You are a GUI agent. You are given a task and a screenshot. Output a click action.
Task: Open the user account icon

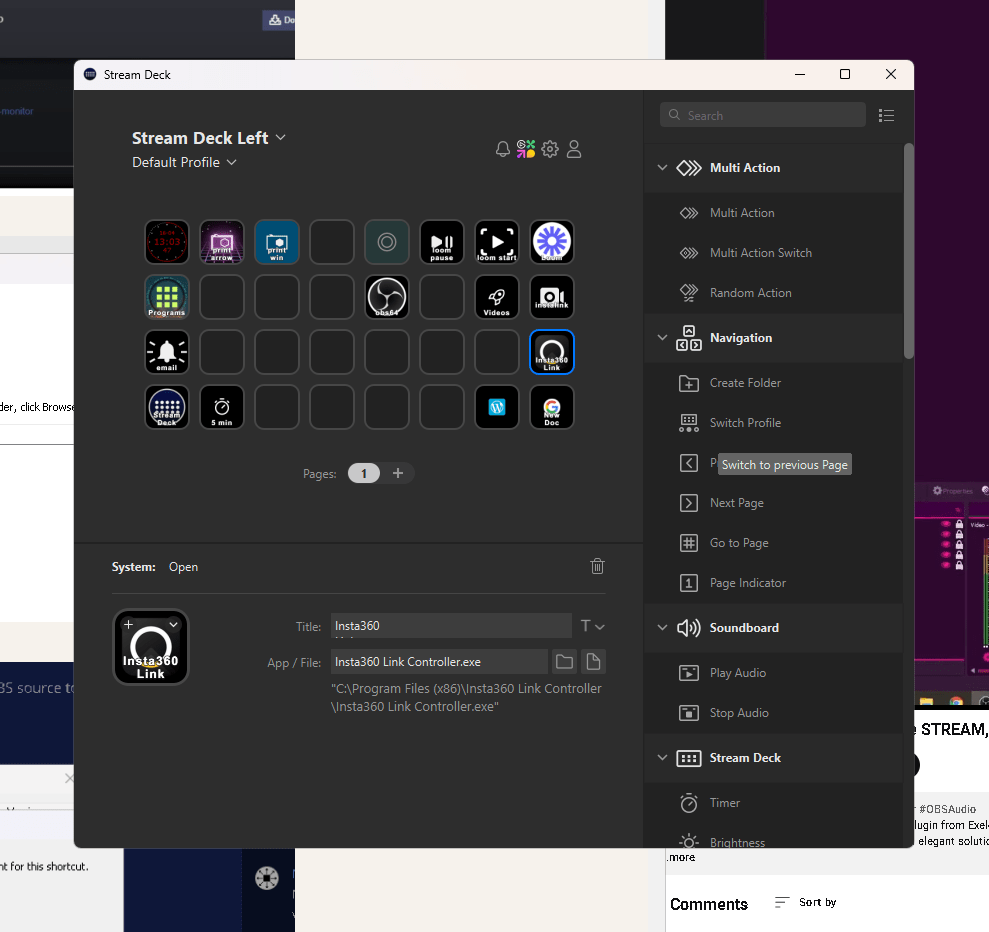[x=574, y=149]
